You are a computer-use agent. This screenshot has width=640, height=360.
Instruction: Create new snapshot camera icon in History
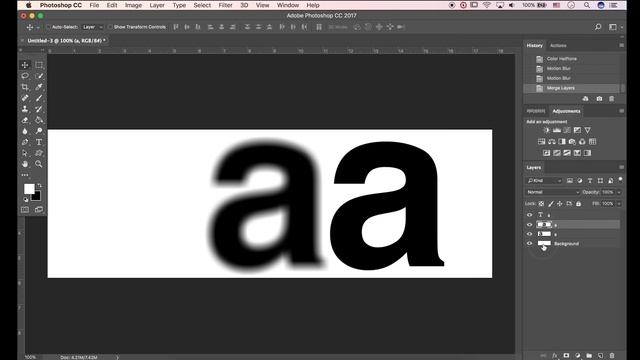pos(599,99)
